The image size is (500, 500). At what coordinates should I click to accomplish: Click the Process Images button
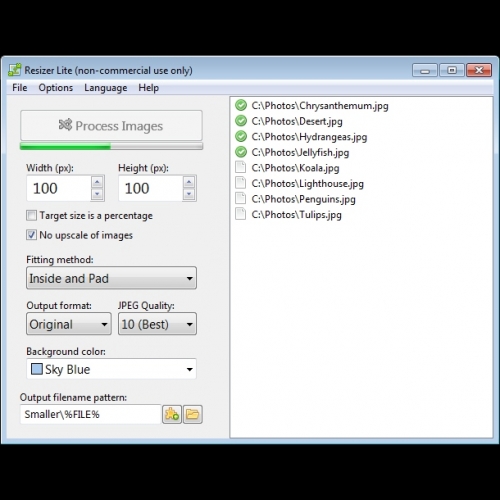click(111, 126)
